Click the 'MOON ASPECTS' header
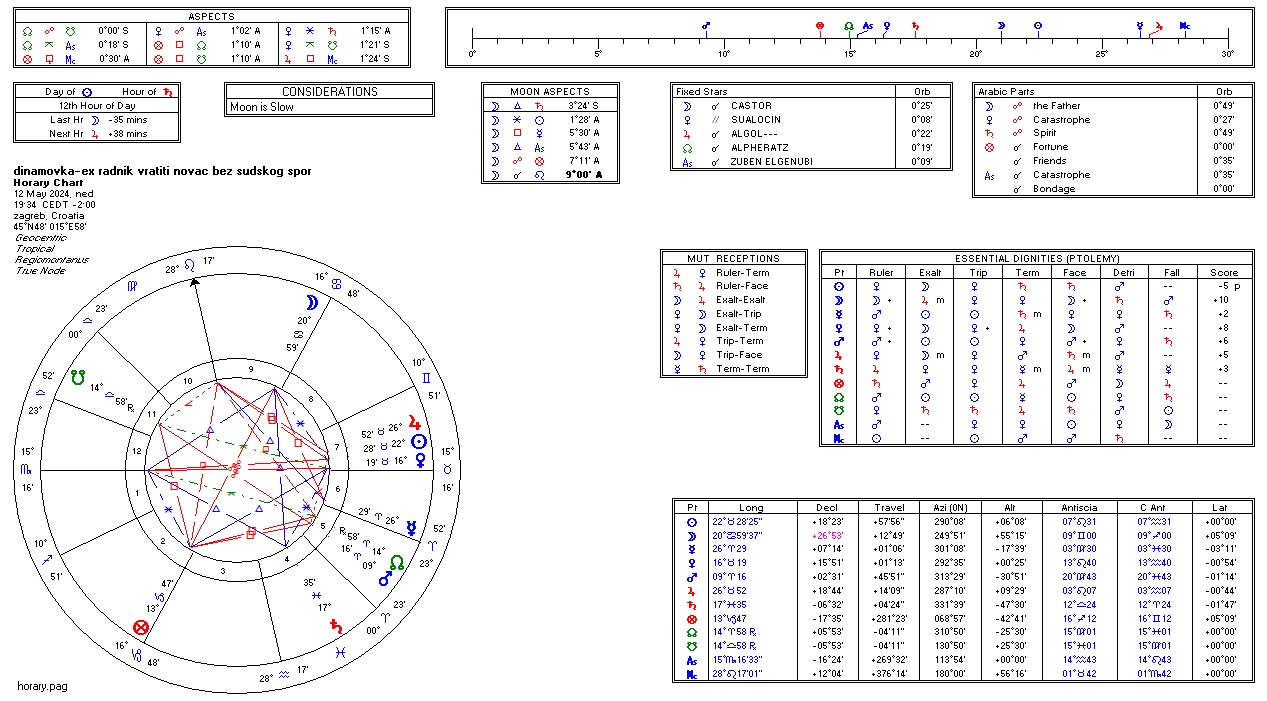1267x701 pixels. pyautogui.click(x=550, y=92)
